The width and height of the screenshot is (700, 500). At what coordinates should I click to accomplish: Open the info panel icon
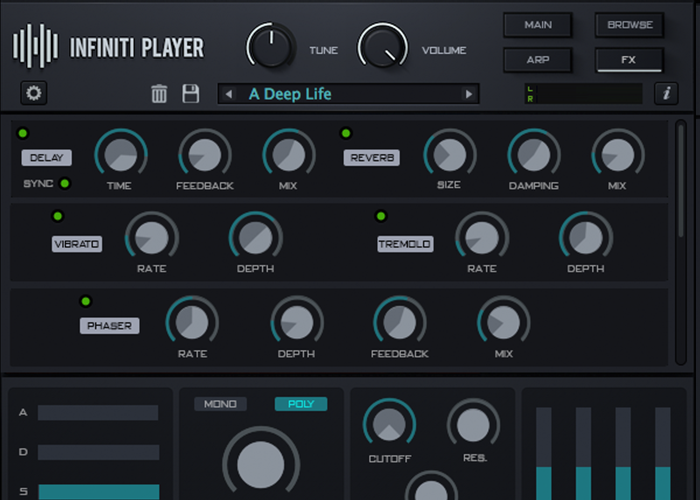point(667,94)
